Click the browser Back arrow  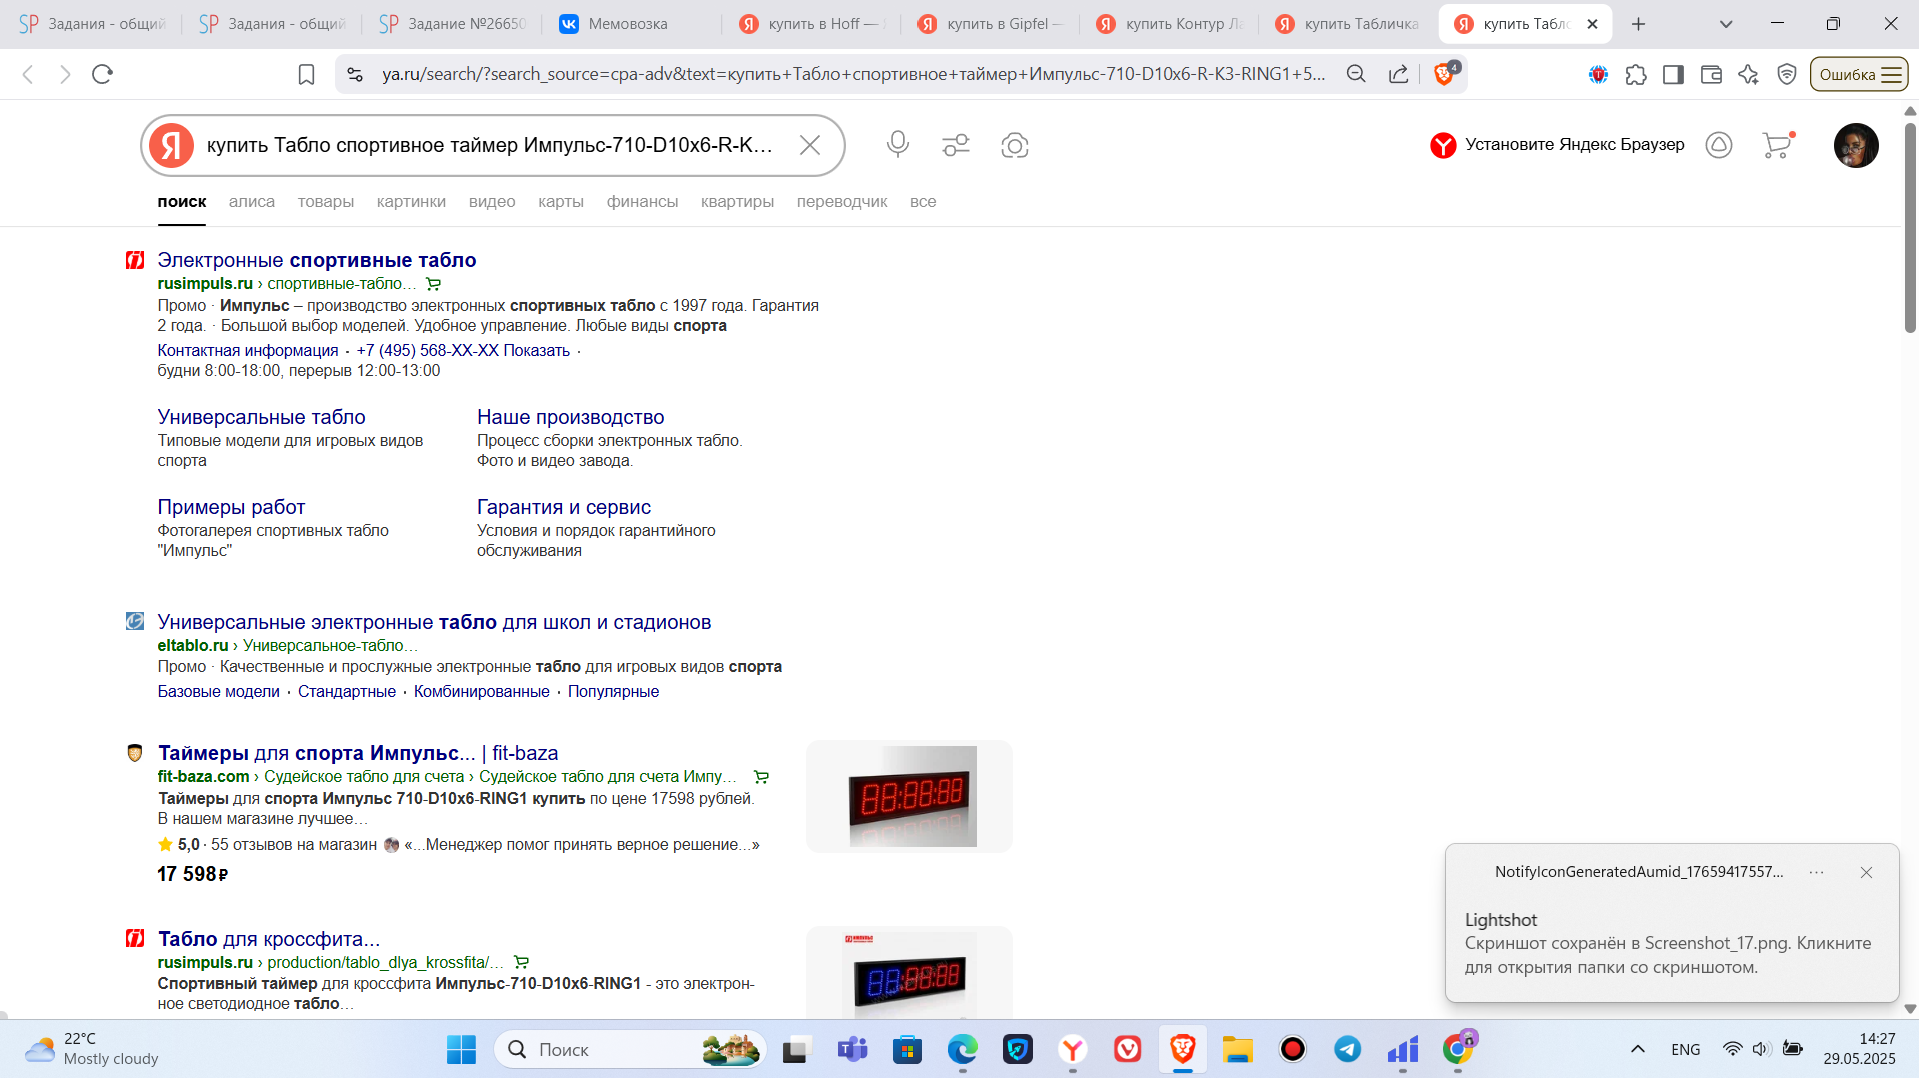point(28,74)
